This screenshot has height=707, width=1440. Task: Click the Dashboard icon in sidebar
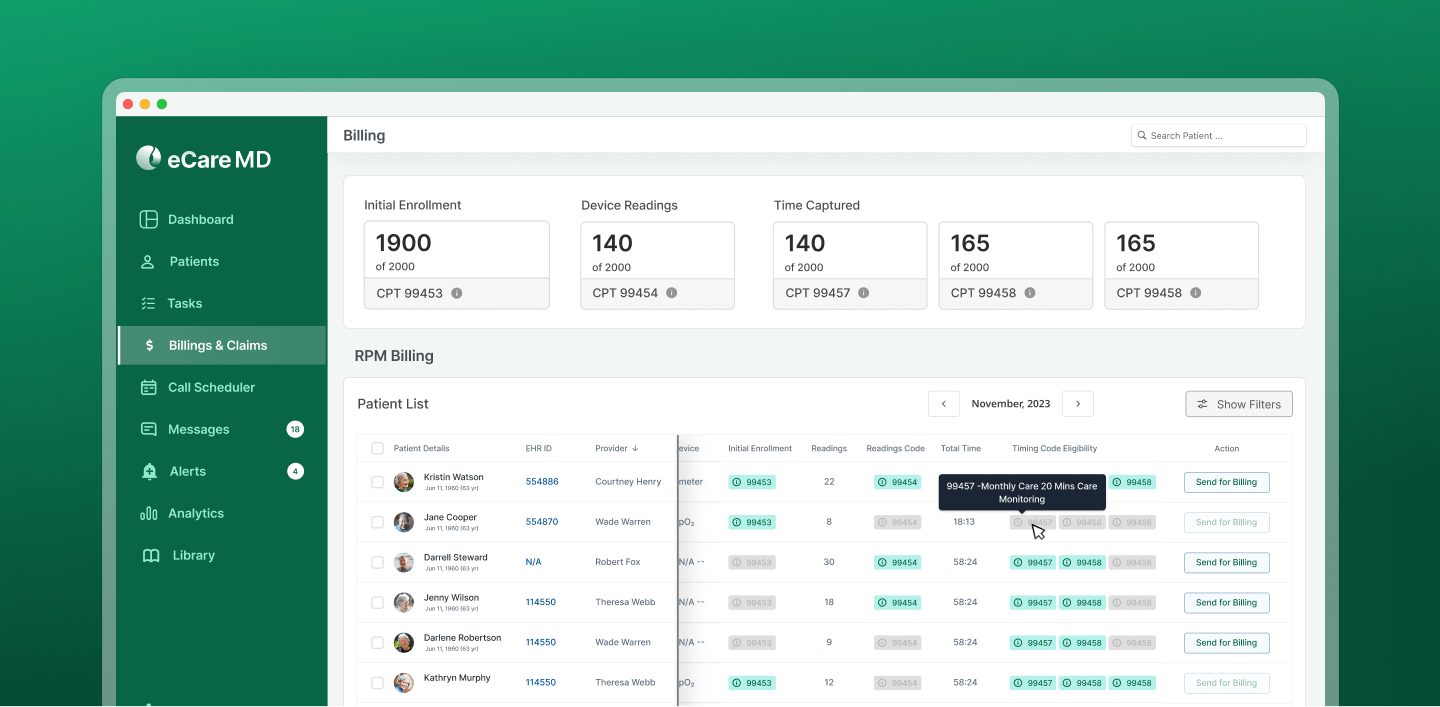(x=149, y=220)
